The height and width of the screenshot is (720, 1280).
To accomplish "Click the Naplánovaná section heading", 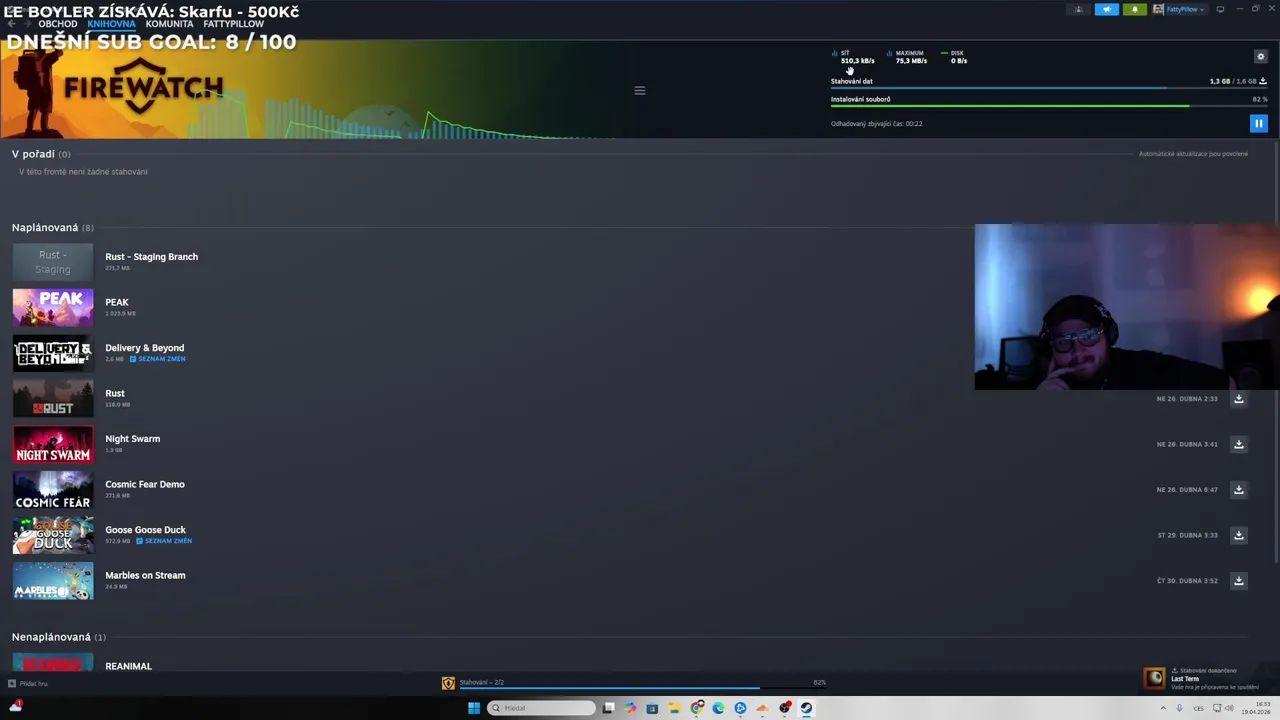I will tap(45, 228).
